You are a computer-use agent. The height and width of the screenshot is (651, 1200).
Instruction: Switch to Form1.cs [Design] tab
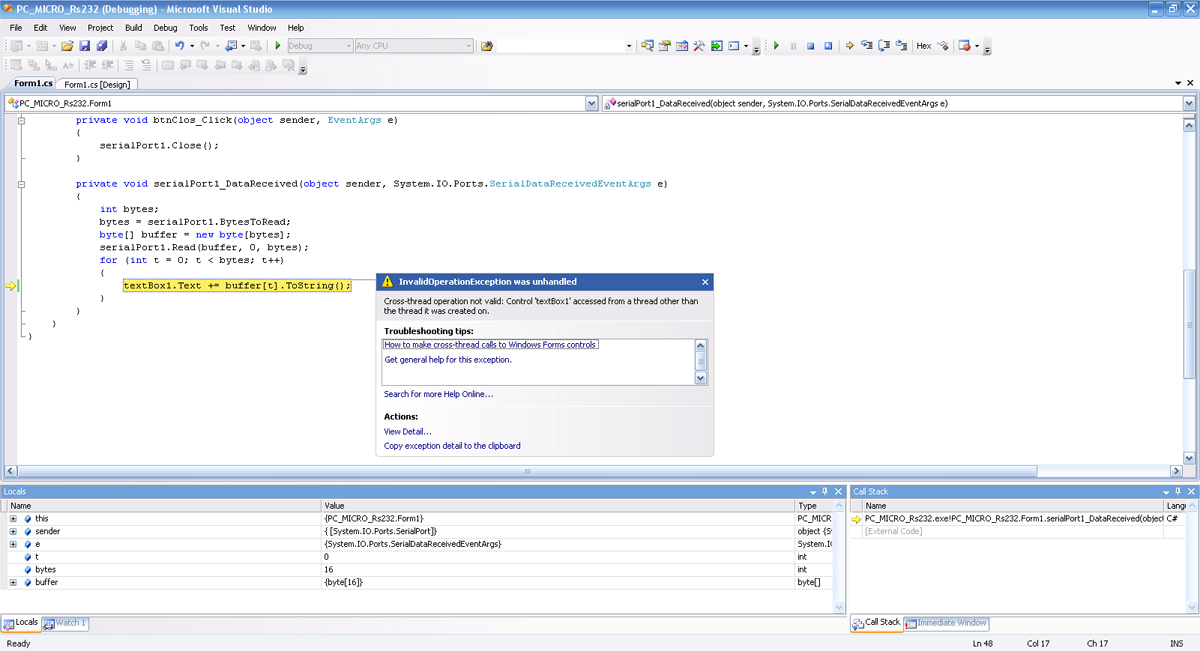tap(97, 85)
